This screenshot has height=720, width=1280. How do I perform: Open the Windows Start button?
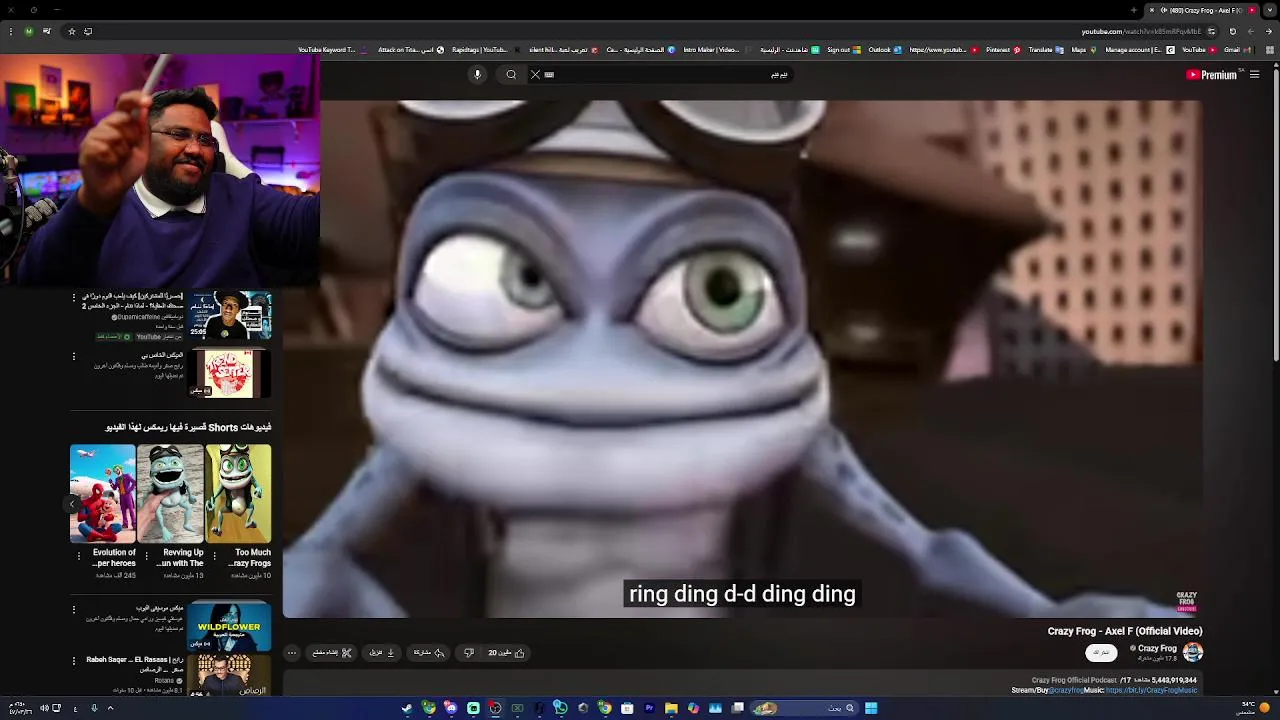click(x=871, y=708)
